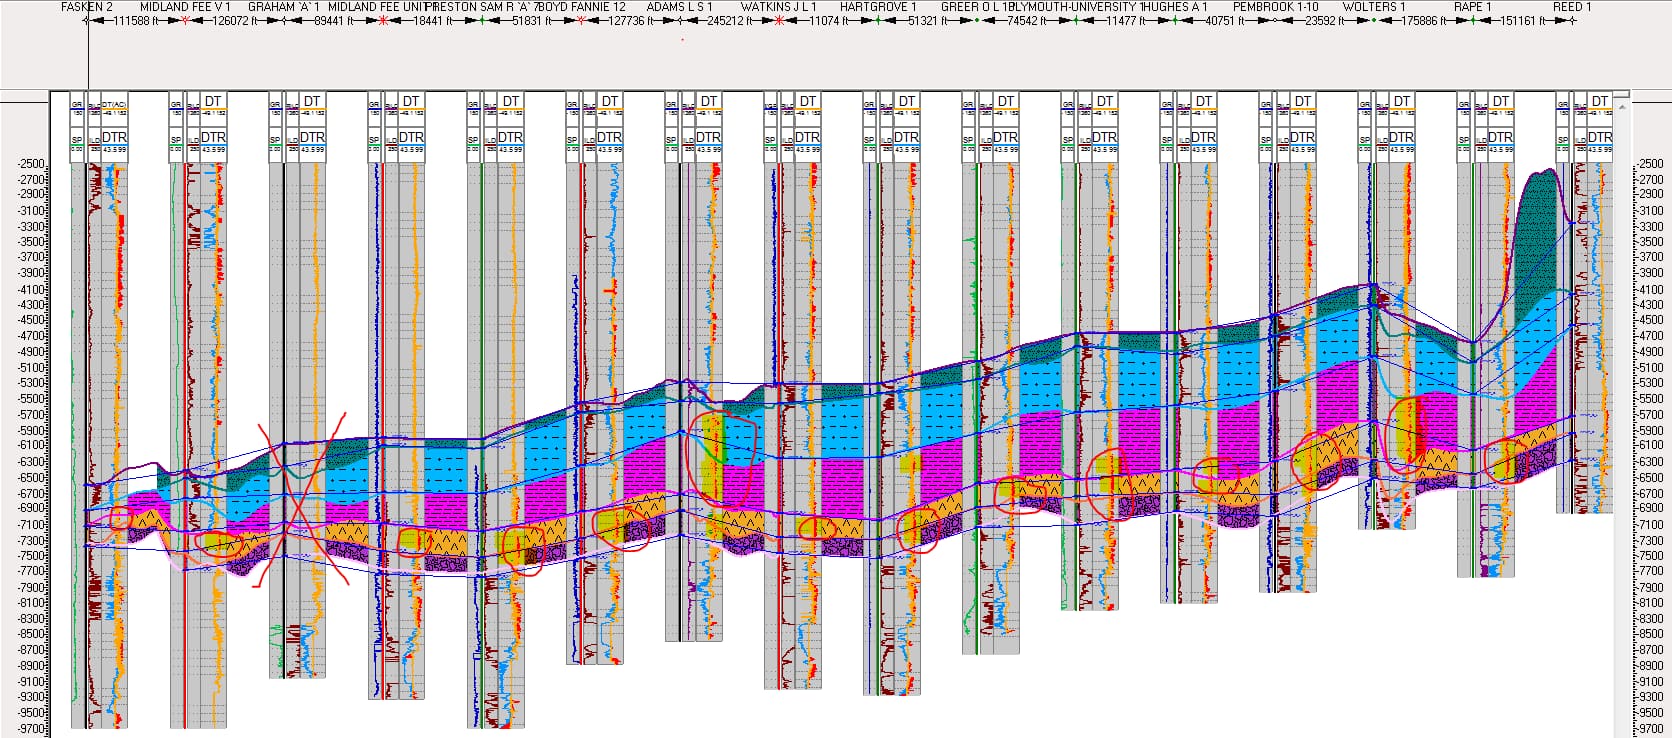Click the 51831 ft distance label

[532, 21]
